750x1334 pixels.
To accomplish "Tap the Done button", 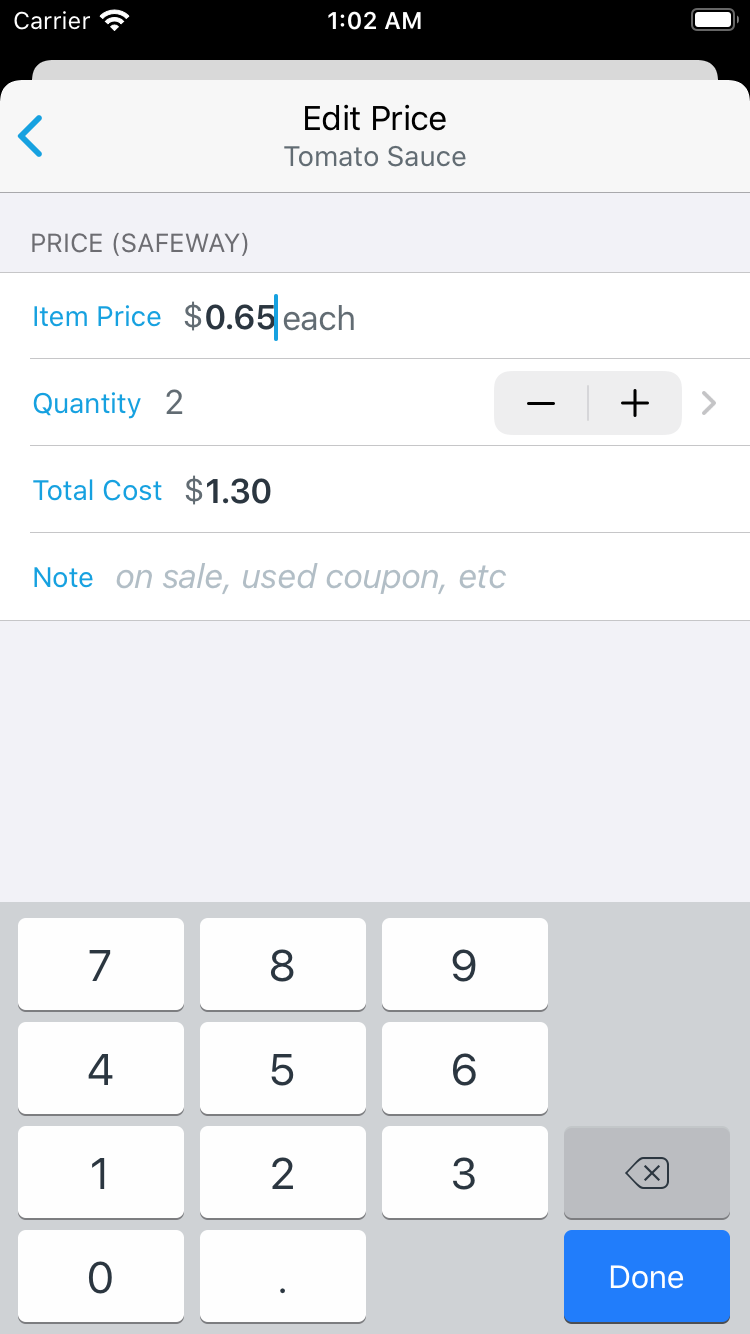I will point(646,1276).
